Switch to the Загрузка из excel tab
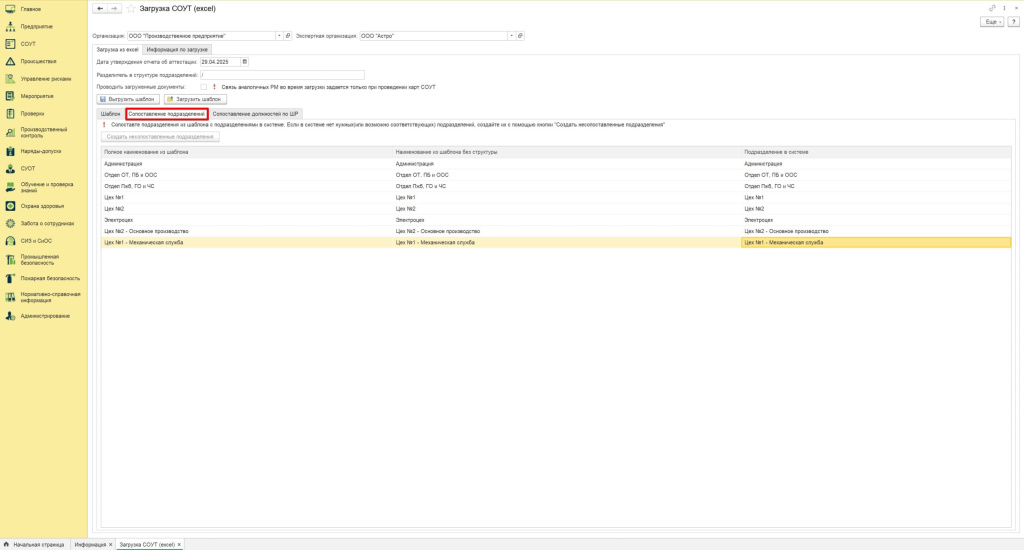The width and height of the screenshot is (1024, 550). pos(118,50)
